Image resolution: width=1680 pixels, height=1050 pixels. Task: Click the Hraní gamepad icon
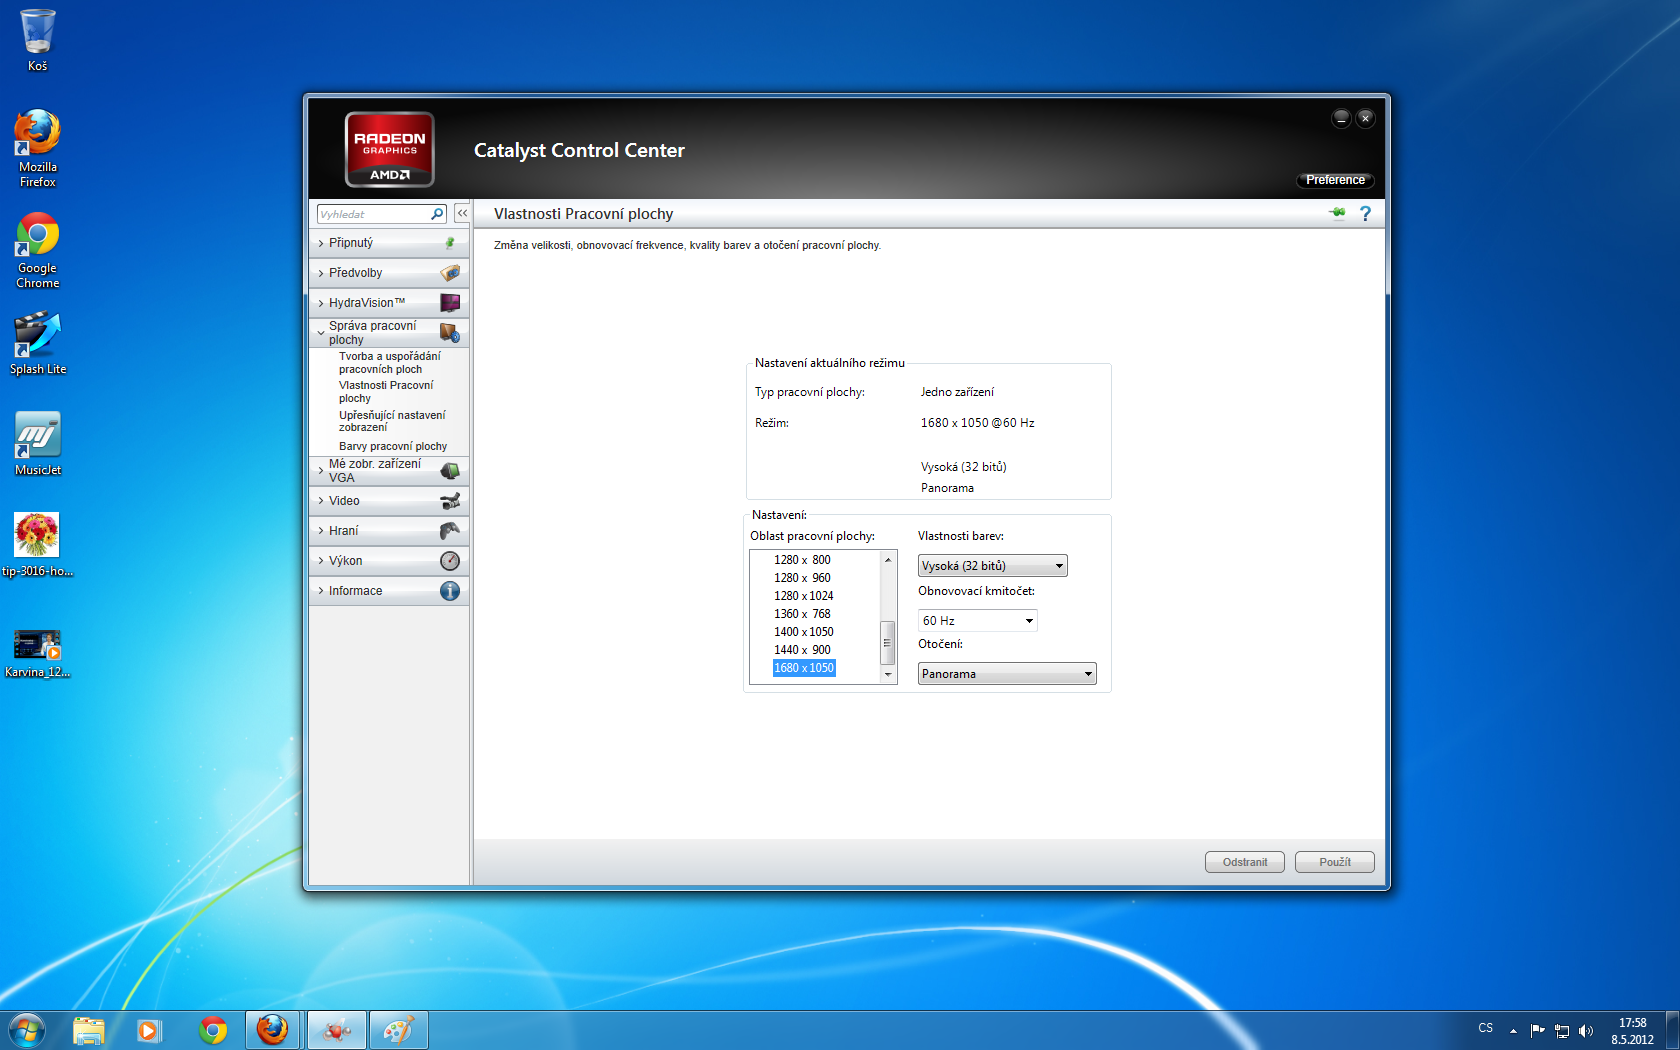pos(450,531)
